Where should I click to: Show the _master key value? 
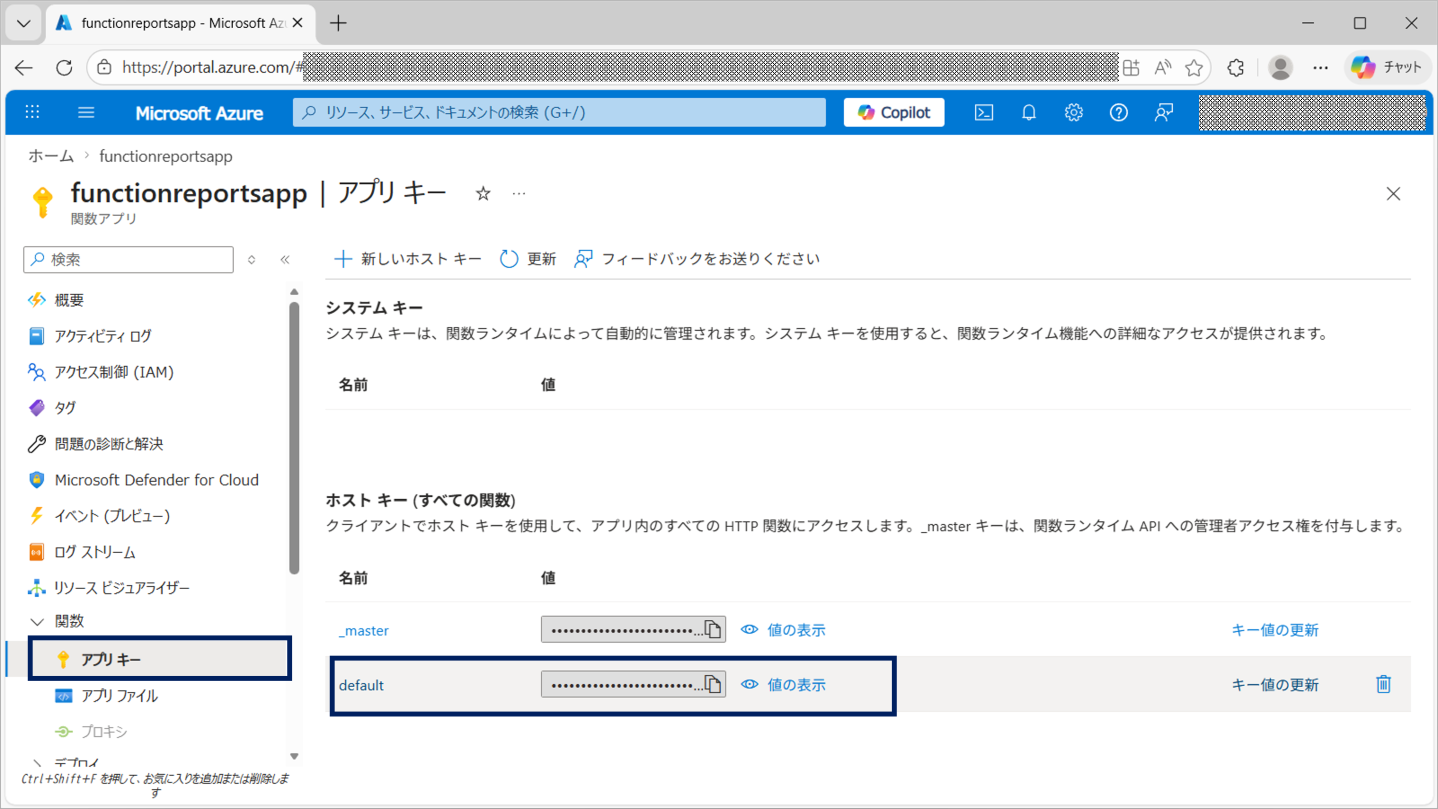point(783,630)
